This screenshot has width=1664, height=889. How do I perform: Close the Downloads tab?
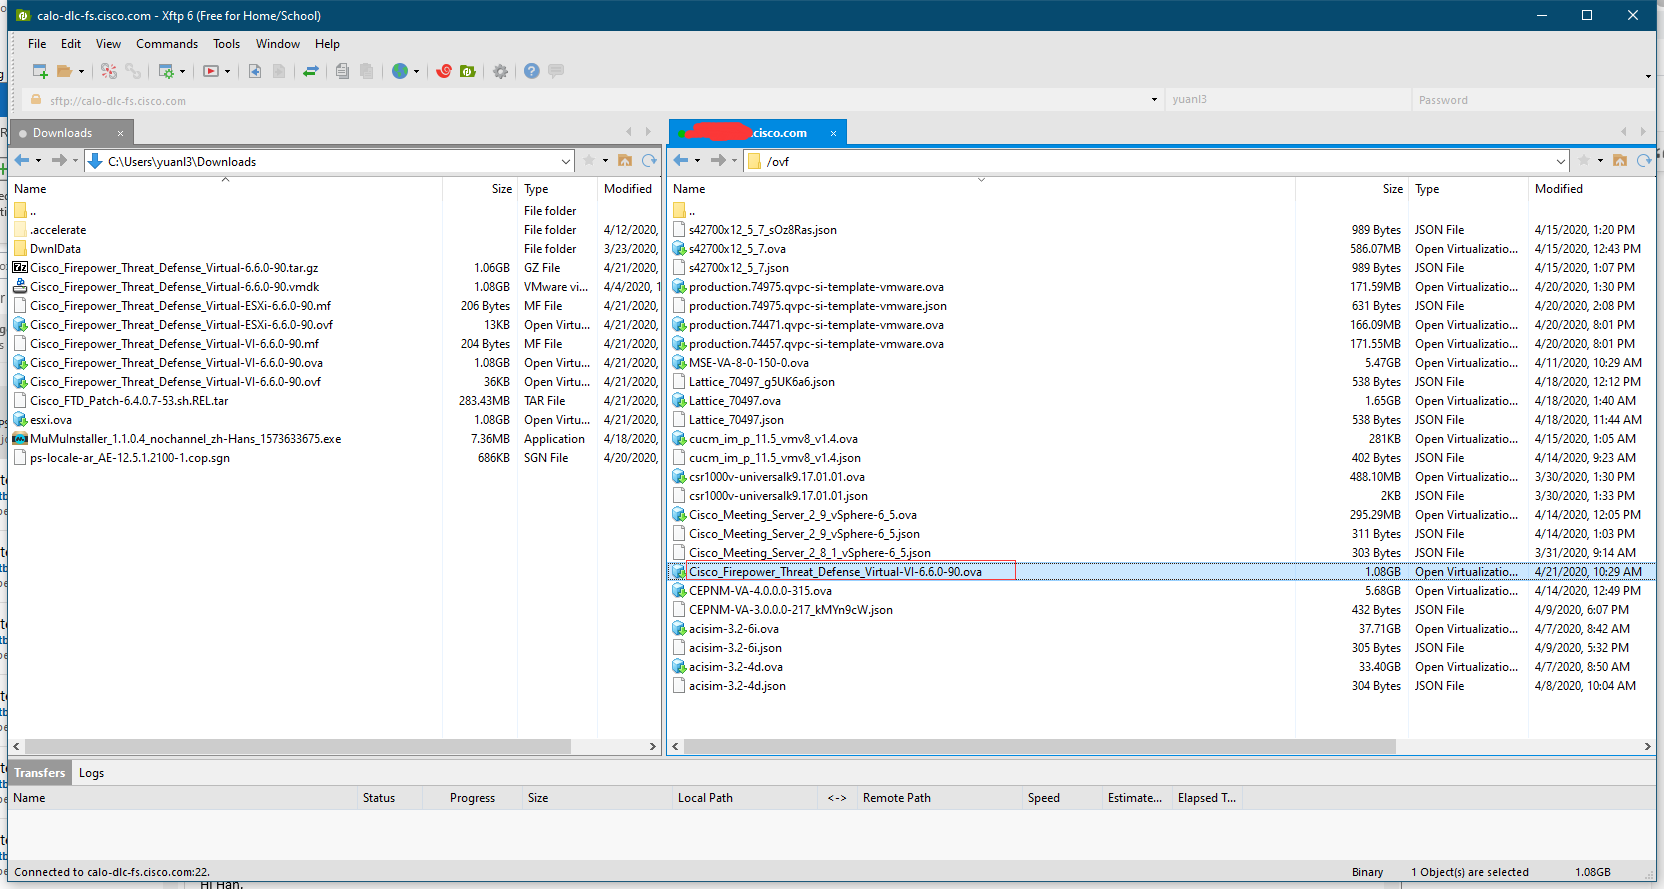(x=121, y=133)
